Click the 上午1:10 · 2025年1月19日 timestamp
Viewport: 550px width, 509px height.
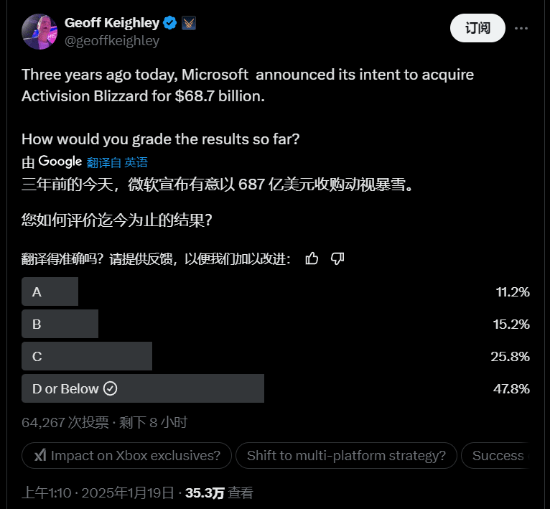click(98, 493)
